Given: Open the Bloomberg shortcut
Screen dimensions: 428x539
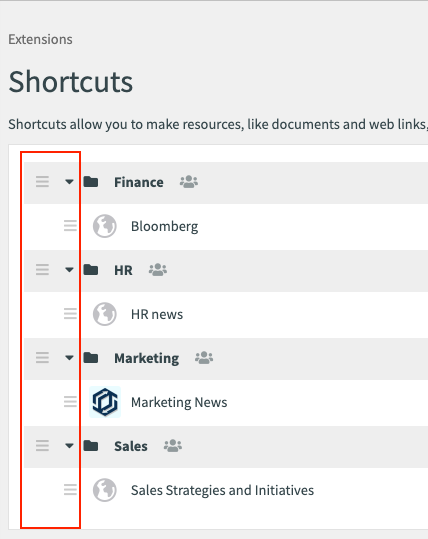Looking at the screenshot, I should 164,227.
